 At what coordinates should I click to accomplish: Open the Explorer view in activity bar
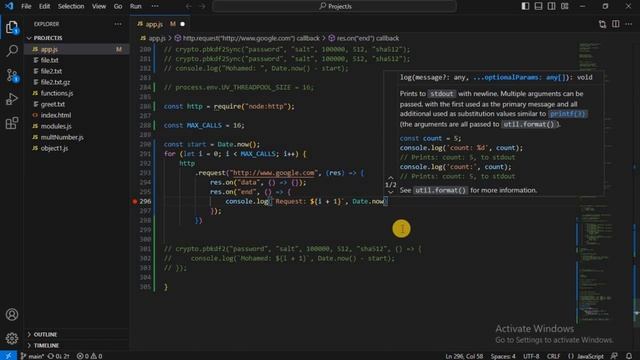12,27
